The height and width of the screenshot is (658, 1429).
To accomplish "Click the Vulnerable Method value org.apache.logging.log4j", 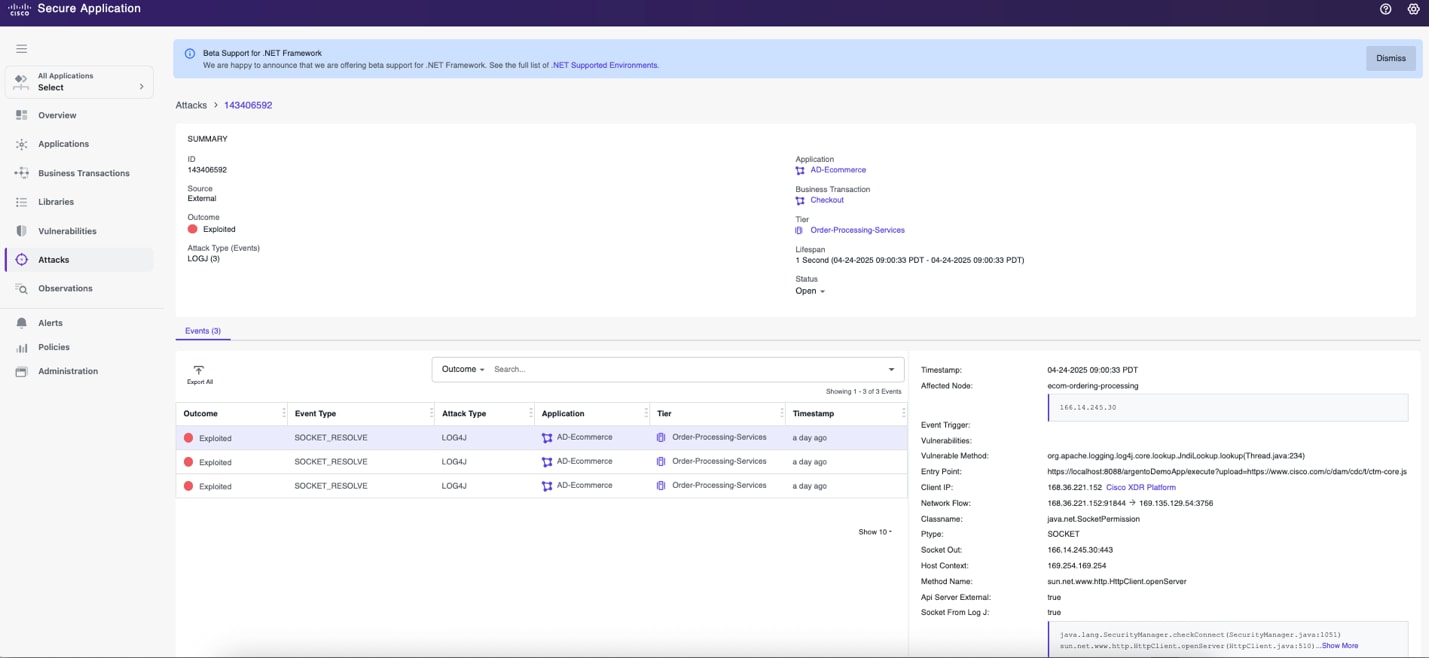I will click(1176, 456).
